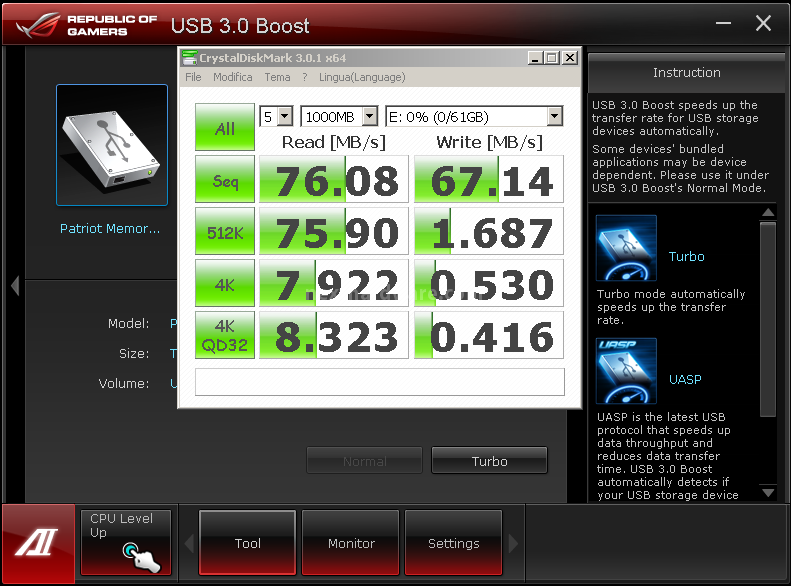791x586 pixels.
Task: Open the Tool menu button
Action: point(247,543)
